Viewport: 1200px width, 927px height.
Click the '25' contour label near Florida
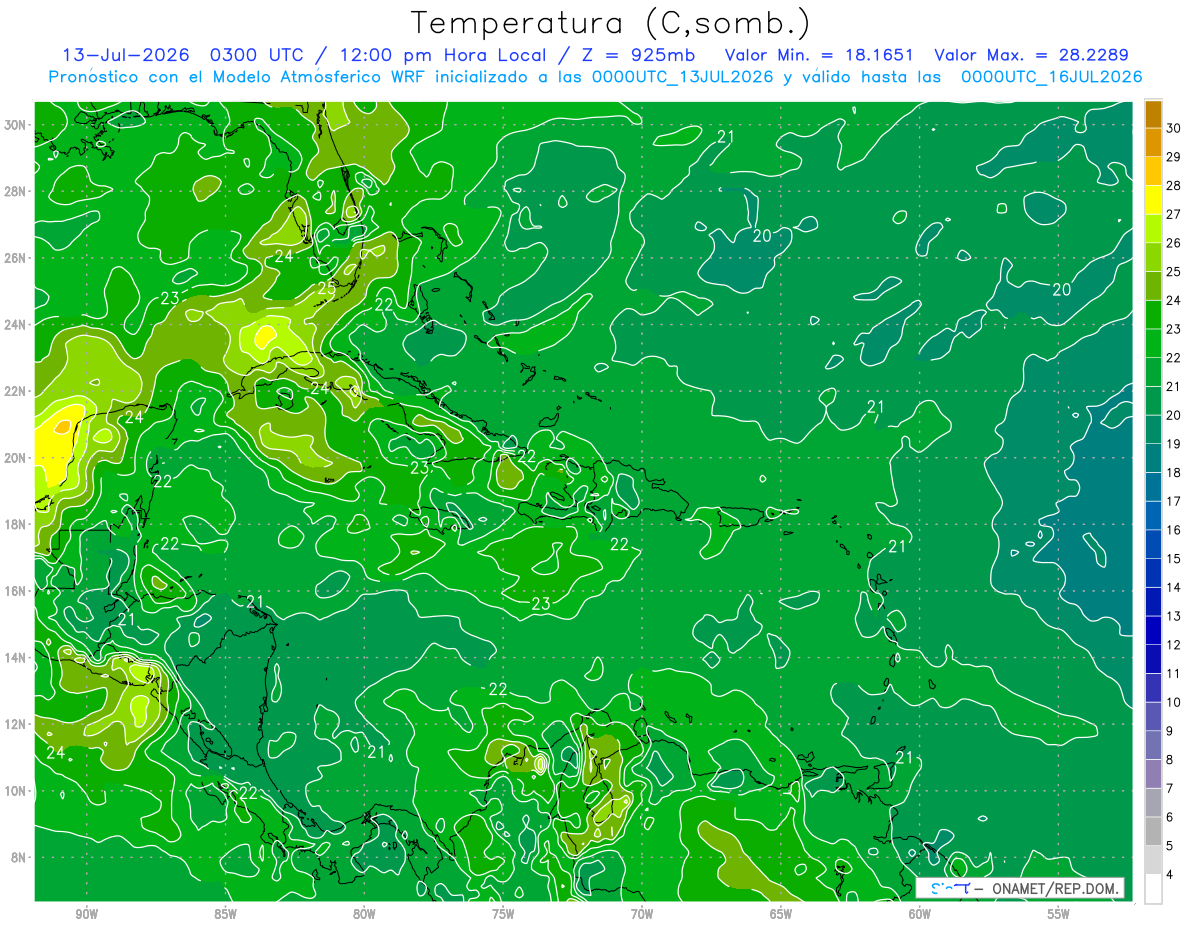coord(327,289)
